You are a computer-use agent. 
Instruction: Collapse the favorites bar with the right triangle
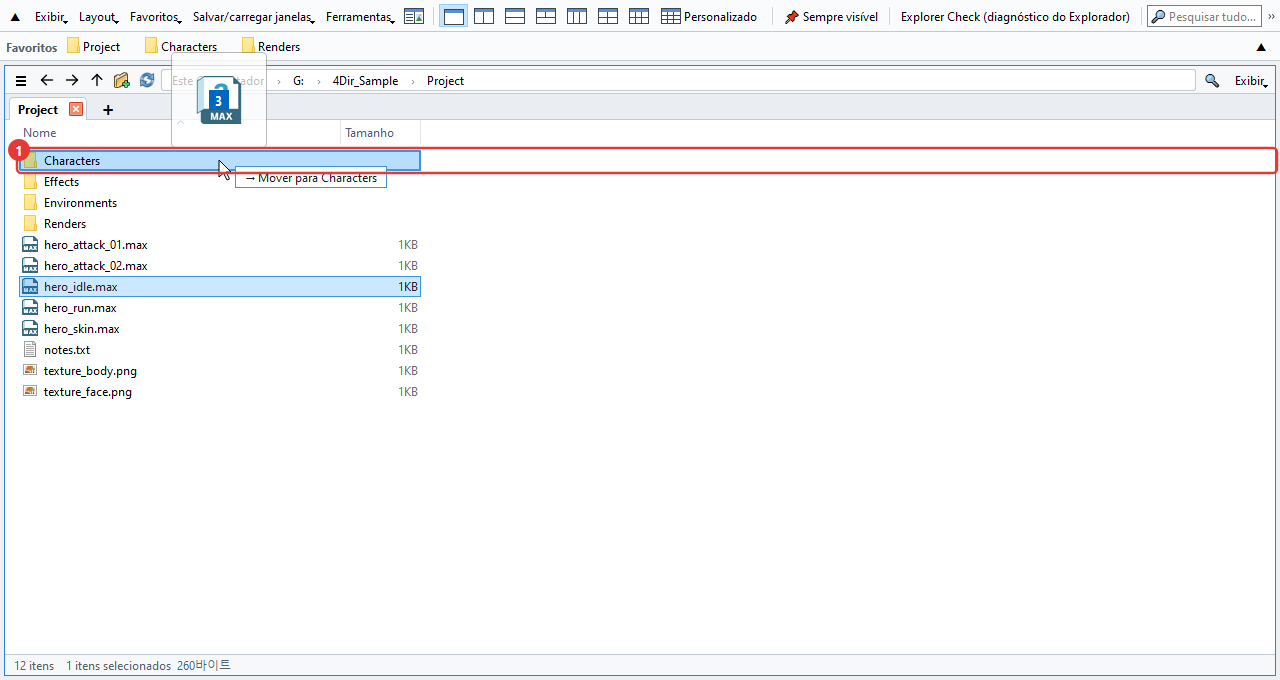tap(1261, 47)
